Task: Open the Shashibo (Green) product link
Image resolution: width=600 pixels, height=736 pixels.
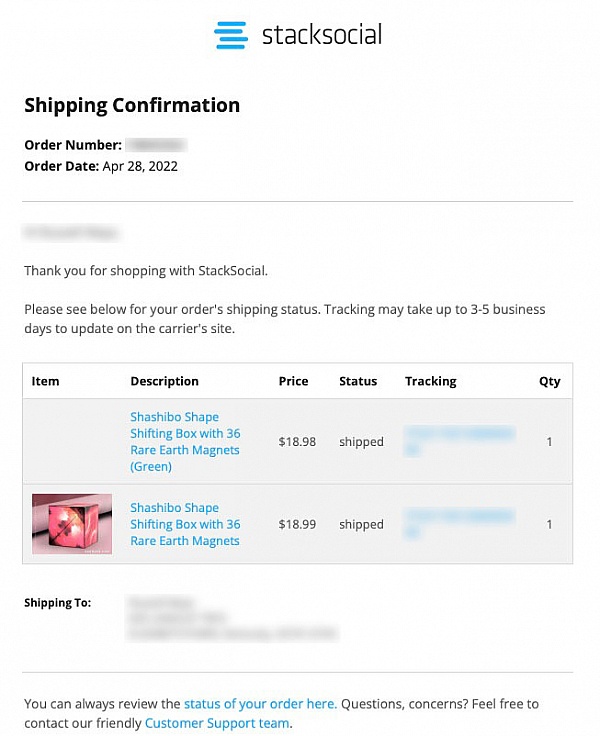Action: (x=185, y=441)
